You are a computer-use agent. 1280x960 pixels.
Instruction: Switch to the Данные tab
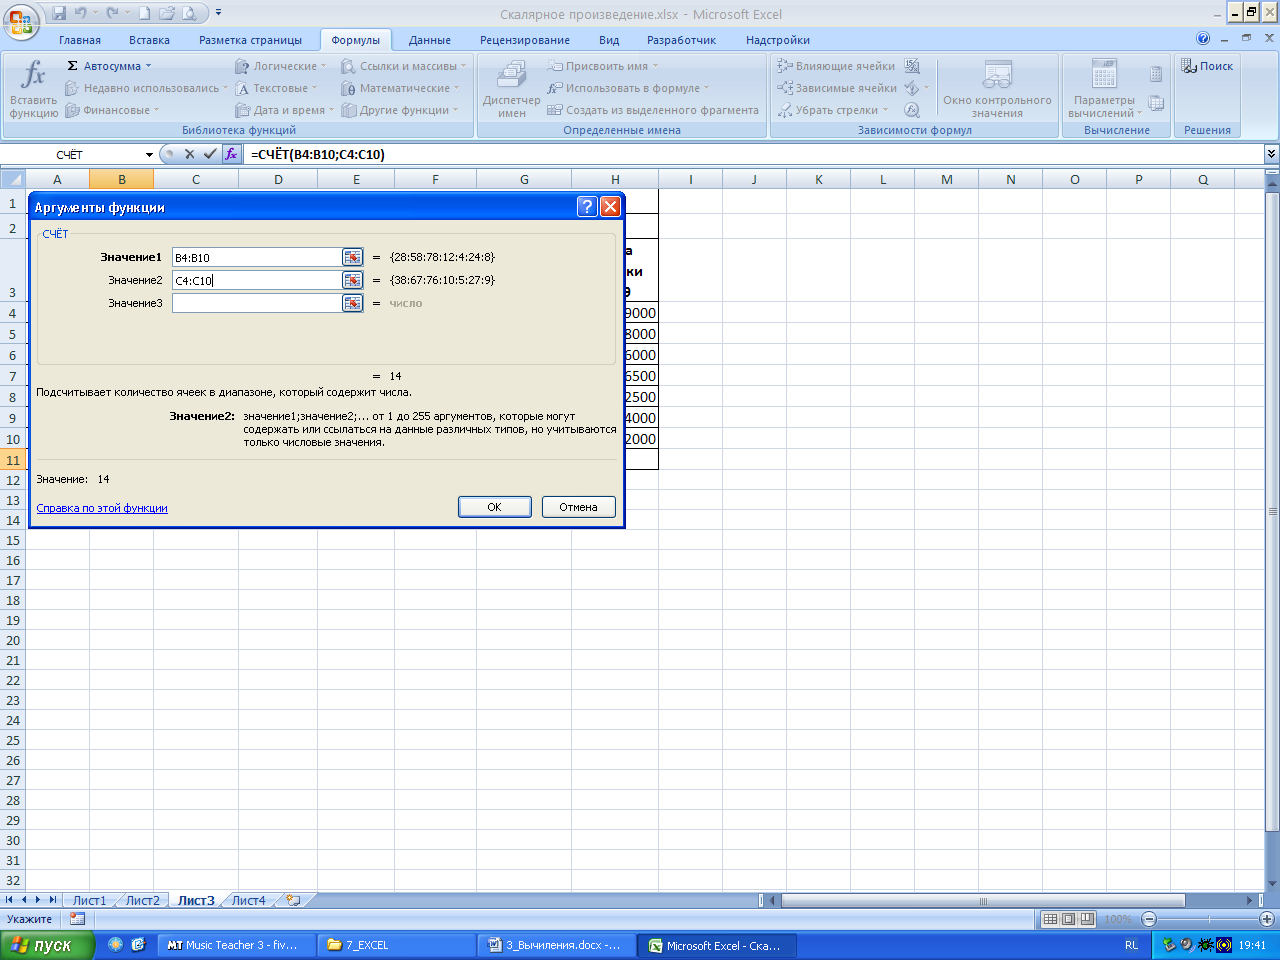coord(430,40)
